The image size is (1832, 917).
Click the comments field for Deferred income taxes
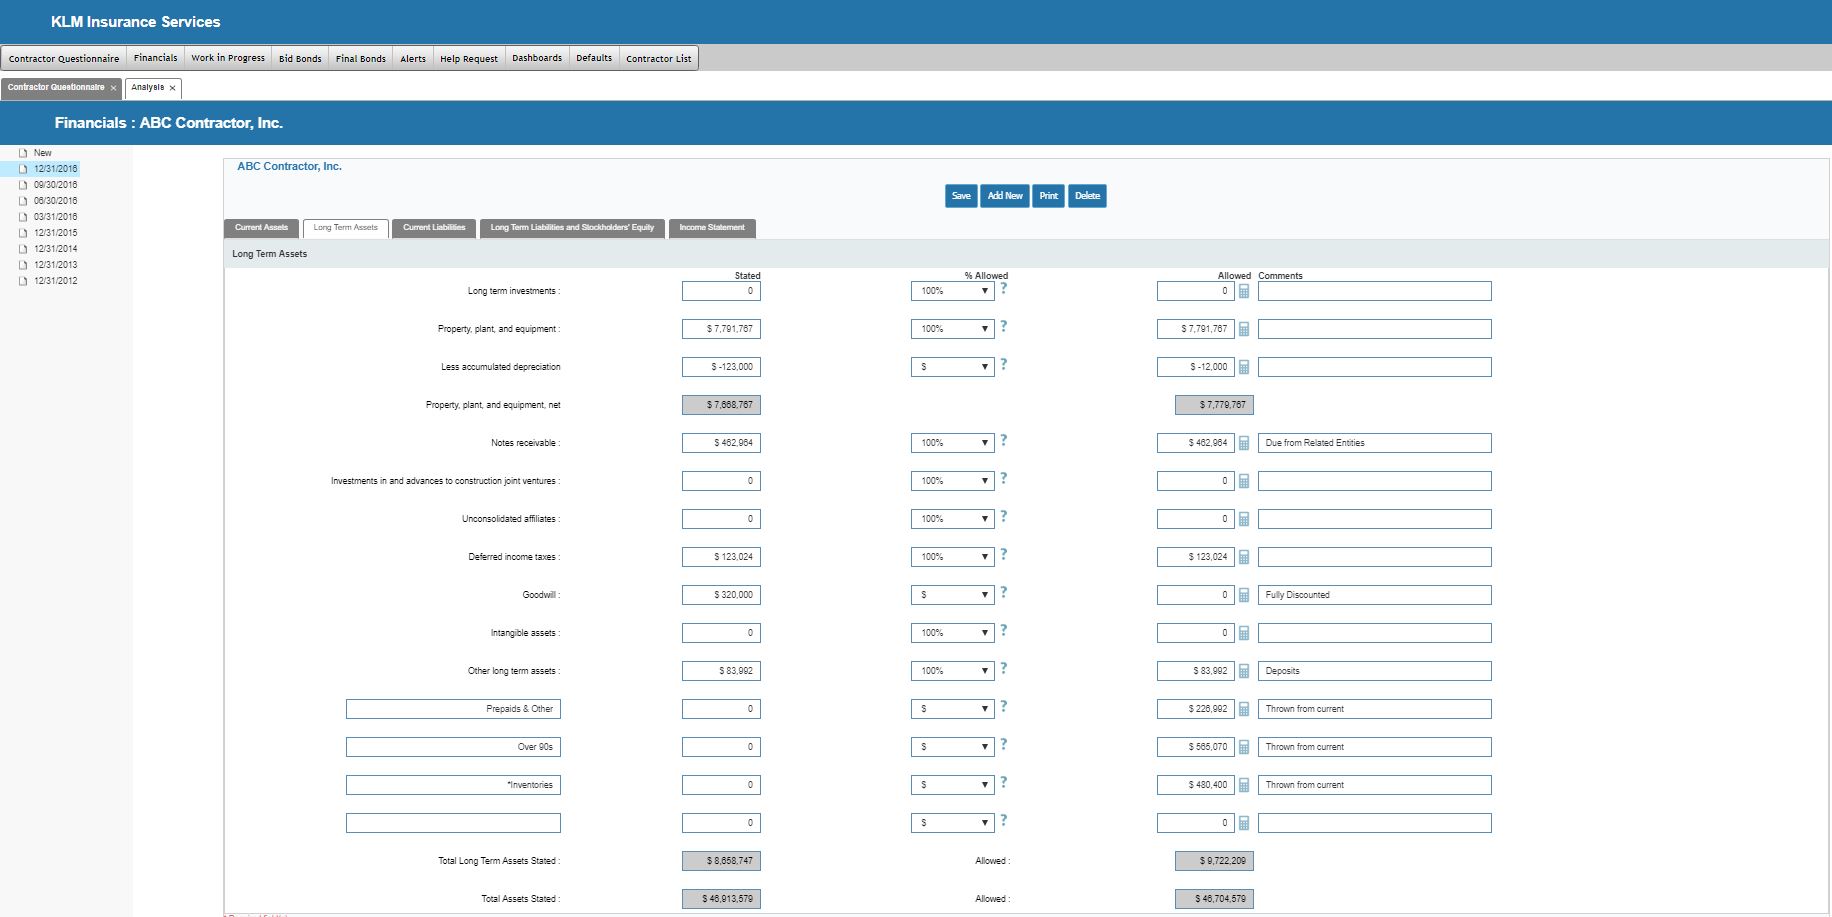1374,557
